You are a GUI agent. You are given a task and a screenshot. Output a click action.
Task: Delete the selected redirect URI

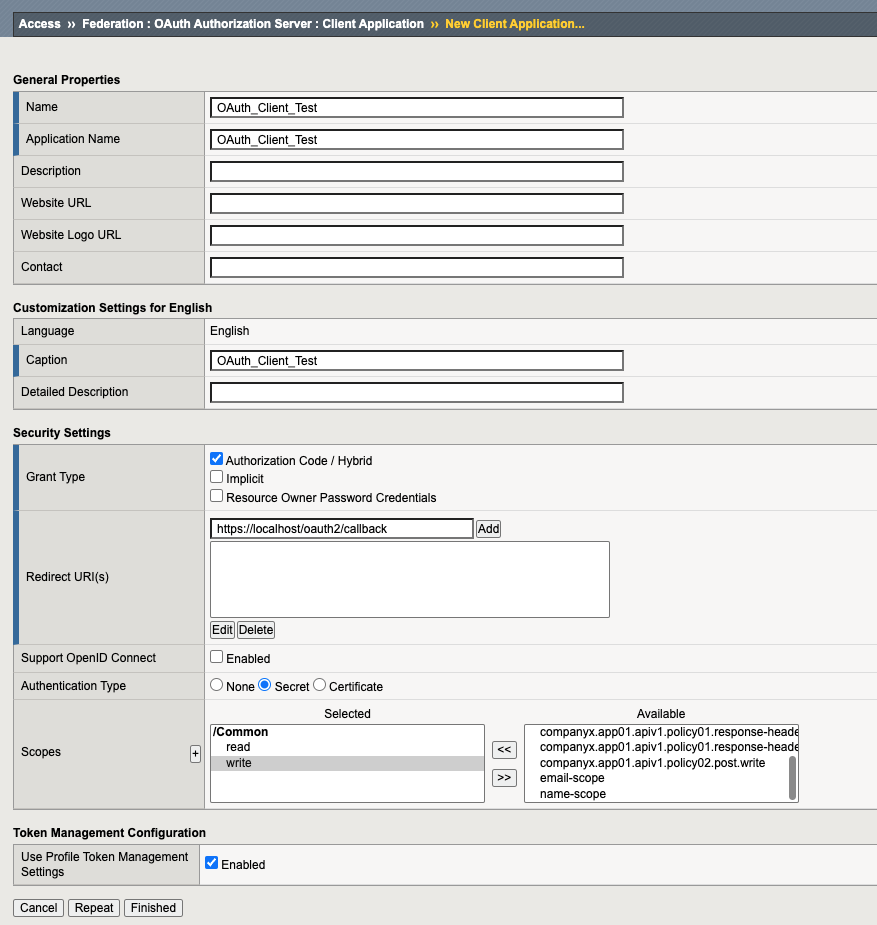click(x=256, y=630)
